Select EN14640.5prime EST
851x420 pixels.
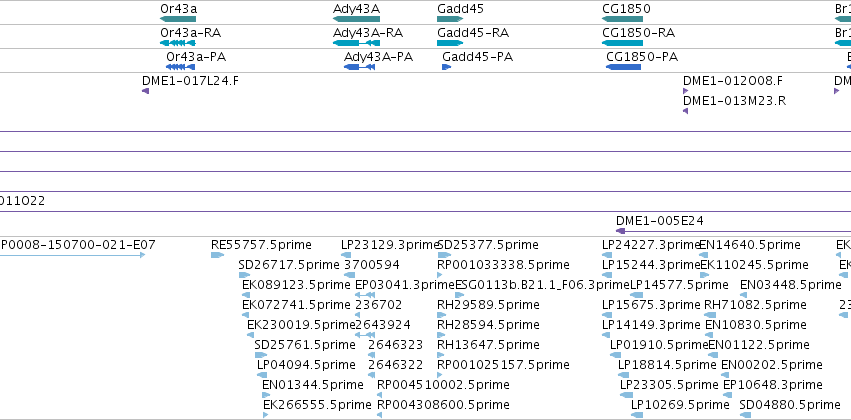[x=704, y=254]
